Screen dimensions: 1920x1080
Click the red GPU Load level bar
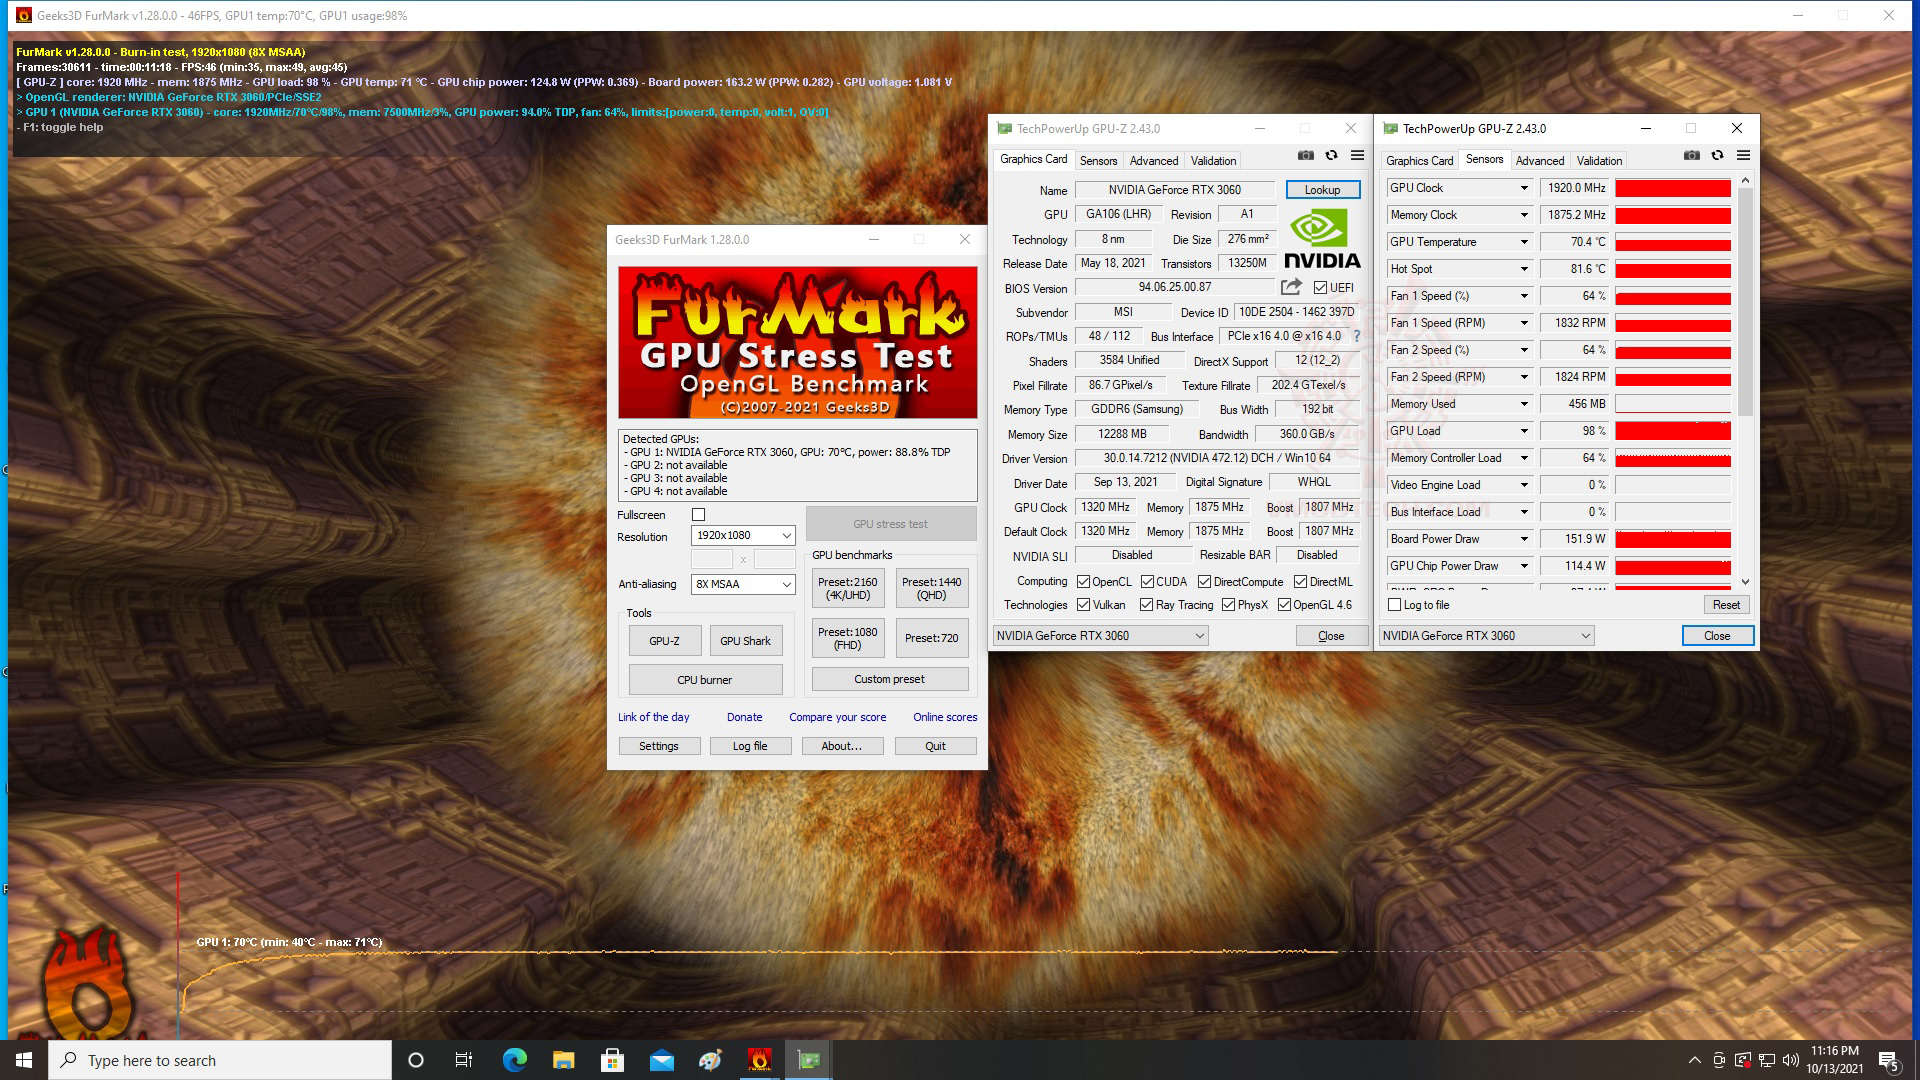pyautogui.click(x=1673, y=431)
